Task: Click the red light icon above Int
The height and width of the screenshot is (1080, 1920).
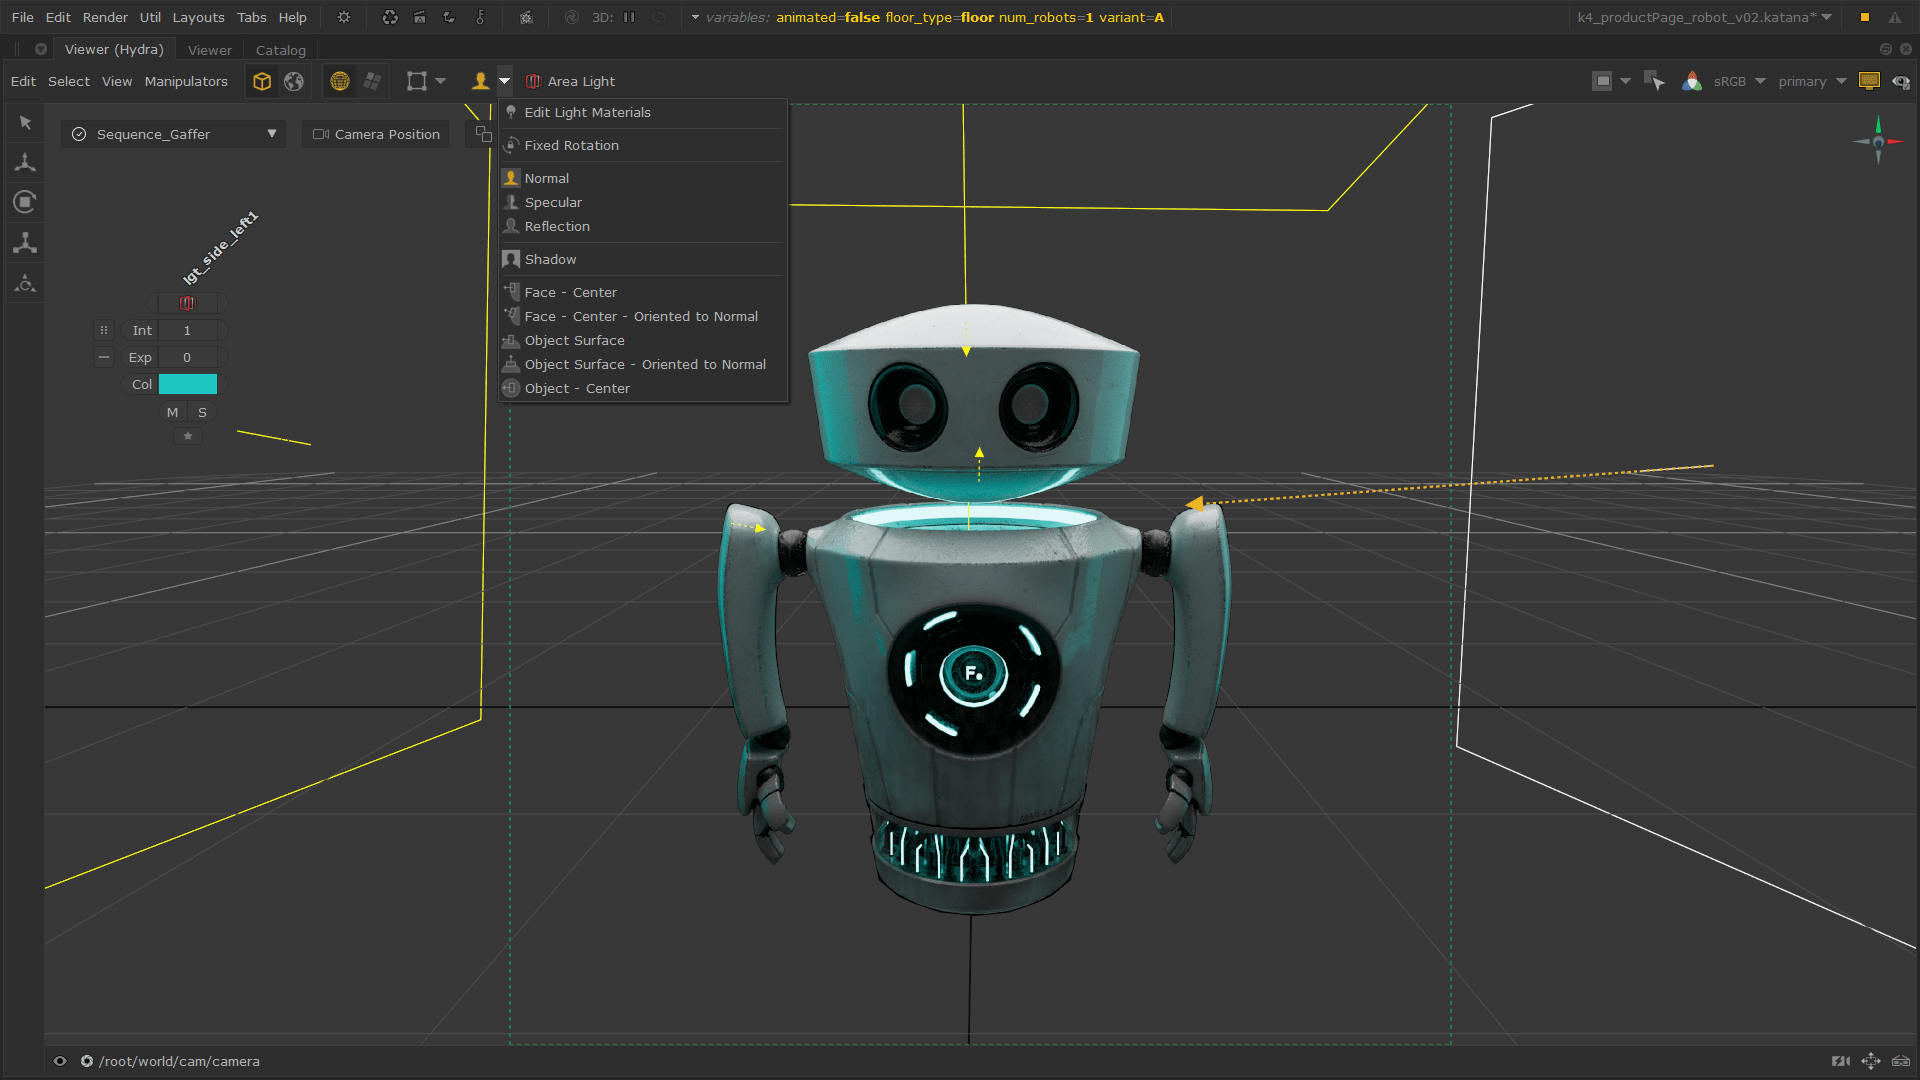Action: pos(187,303)
